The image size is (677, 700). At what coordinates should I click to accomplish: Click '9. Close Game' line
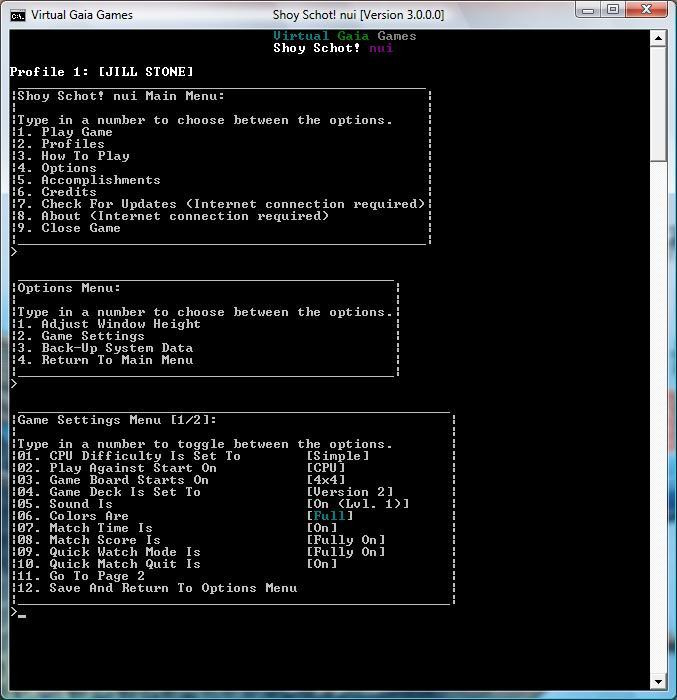tap(69, 229)
